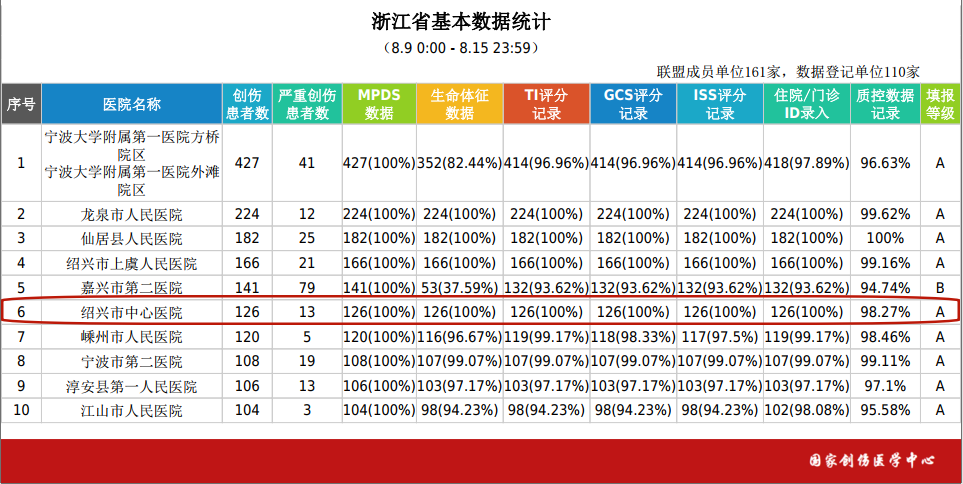The width and height of the screenshot is (963, 484).
Task: Select the 住院/门诊ID录入 column header
Action: (806, 104)
